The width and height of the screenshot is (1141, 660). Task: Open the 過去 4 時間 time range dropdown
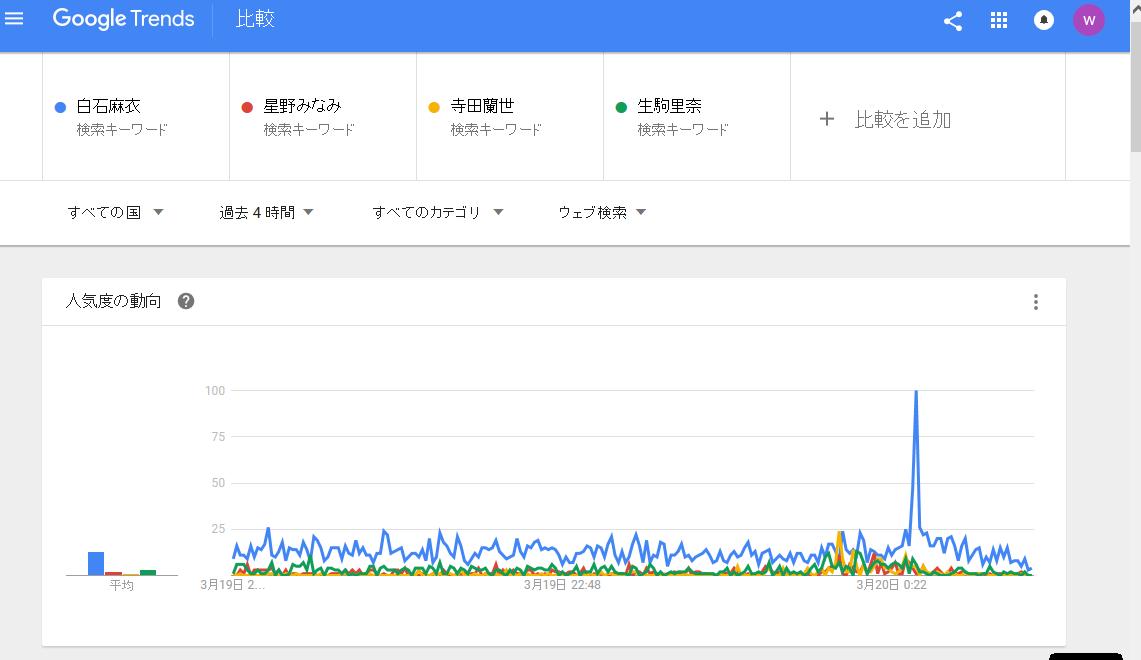click(266, 212)
